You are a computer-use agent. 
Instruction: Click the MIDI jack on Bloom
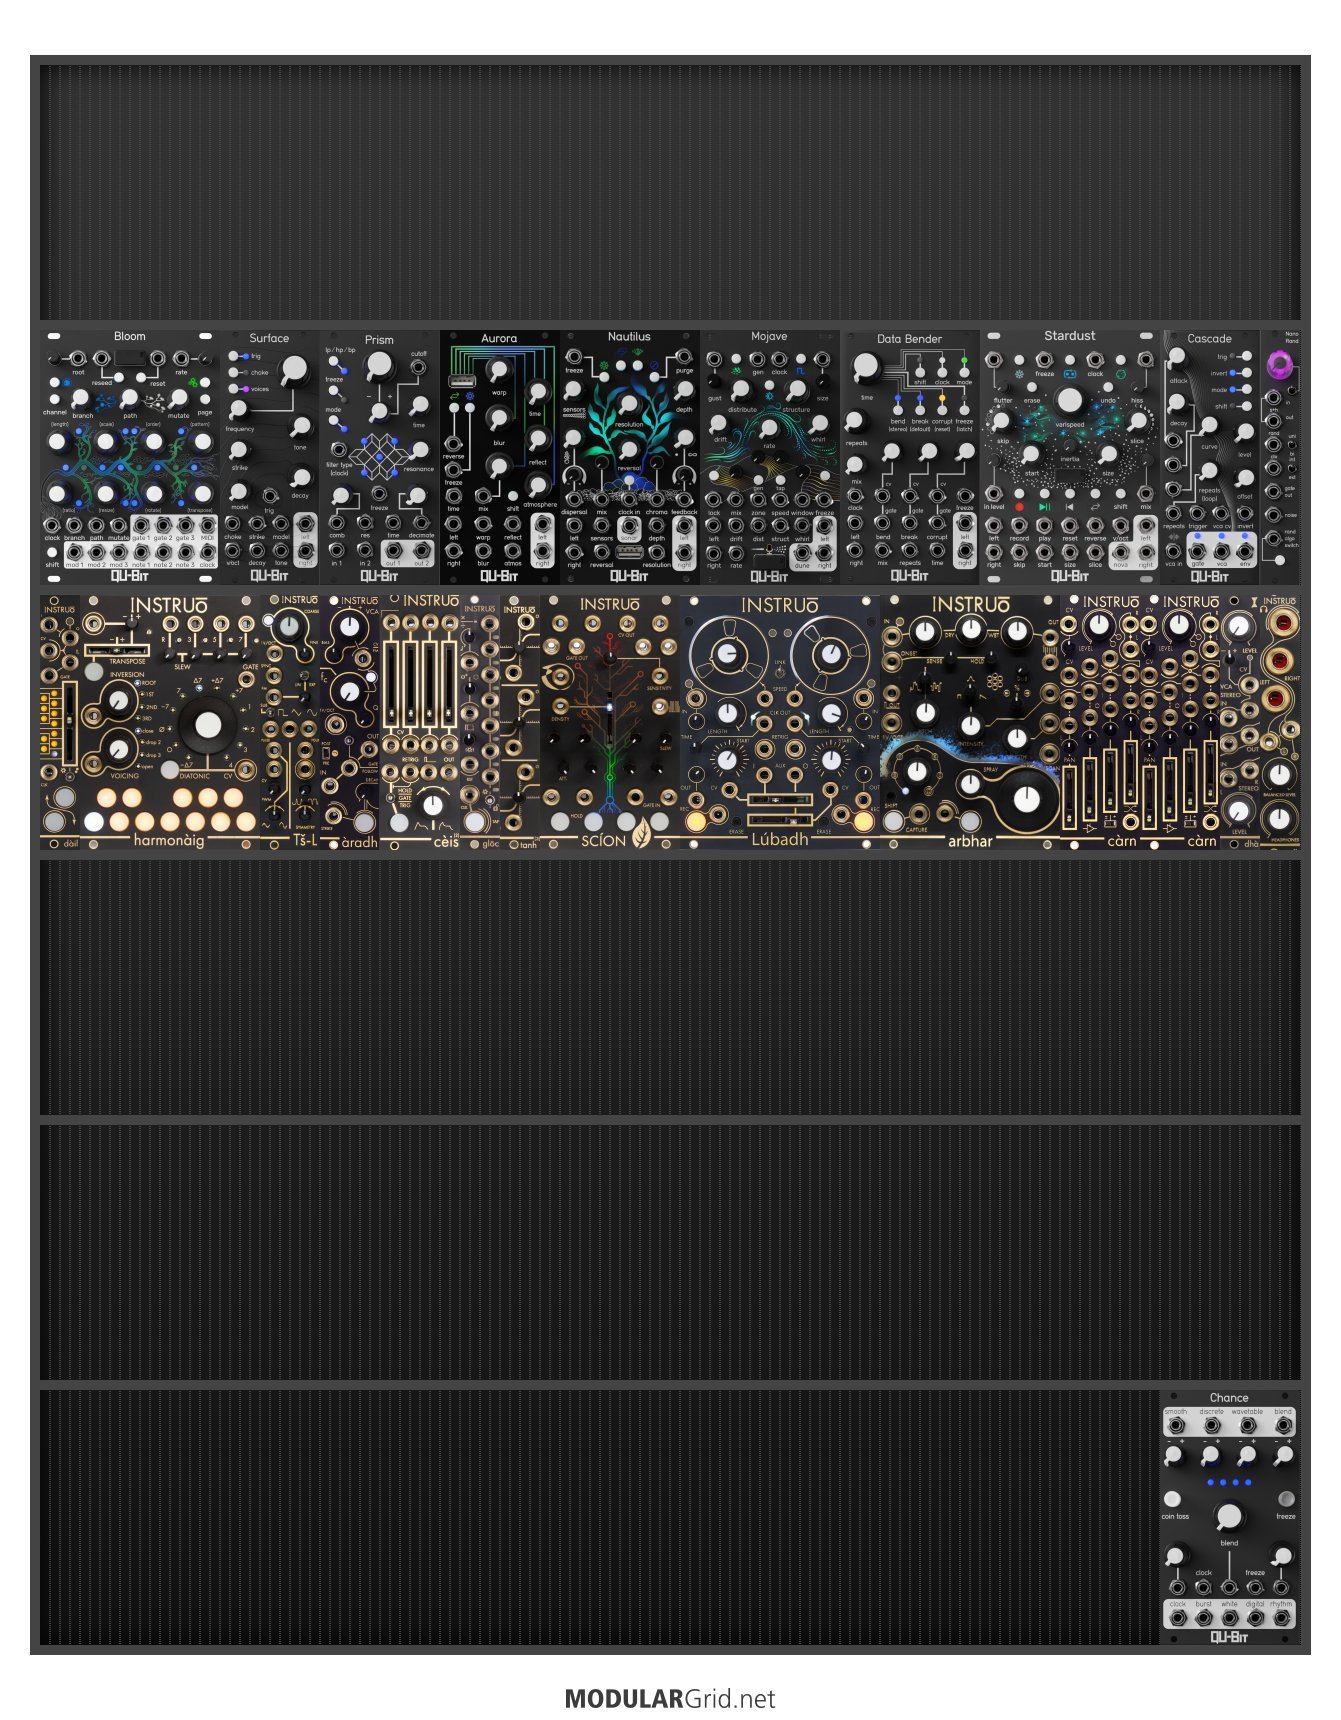(x=207, y=525)
